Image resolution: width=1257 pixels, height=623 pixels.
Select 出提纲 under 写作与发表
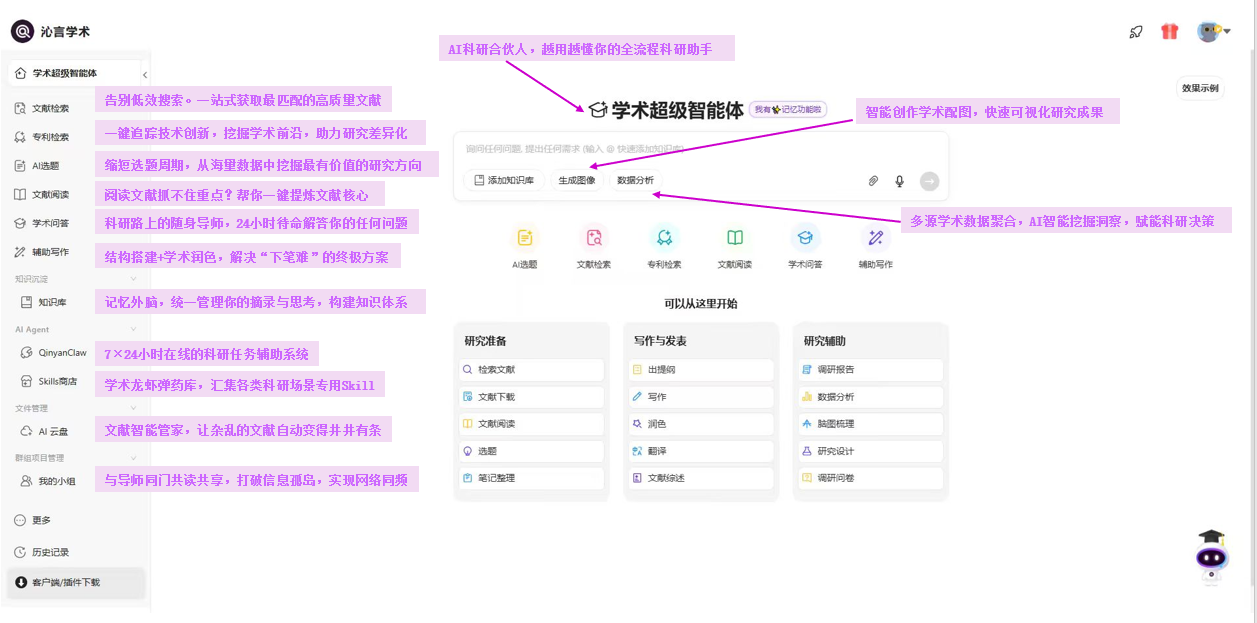[x=701, y=369]
